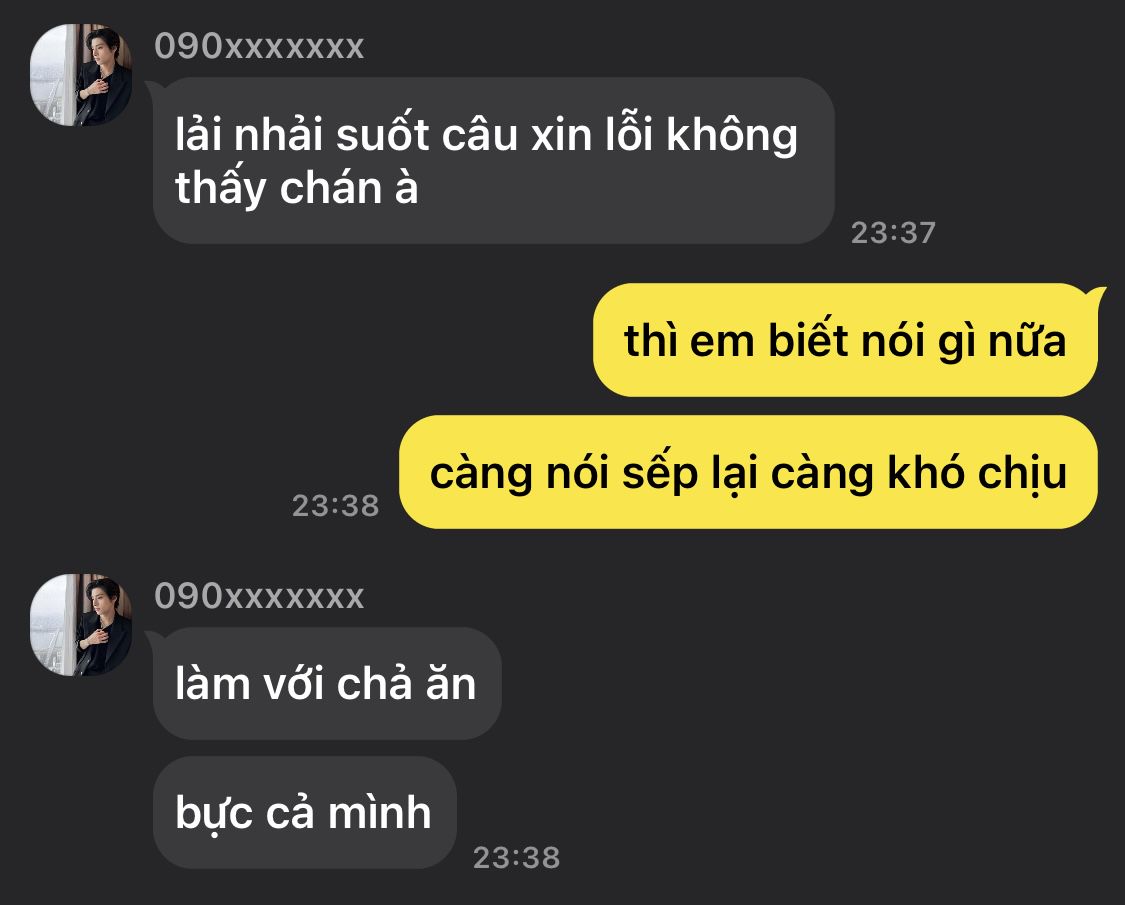Click the 23:37 timestamp
The height and width of the screenshot is (905, 1125).
pyautogui.click(x=893, y=233)
